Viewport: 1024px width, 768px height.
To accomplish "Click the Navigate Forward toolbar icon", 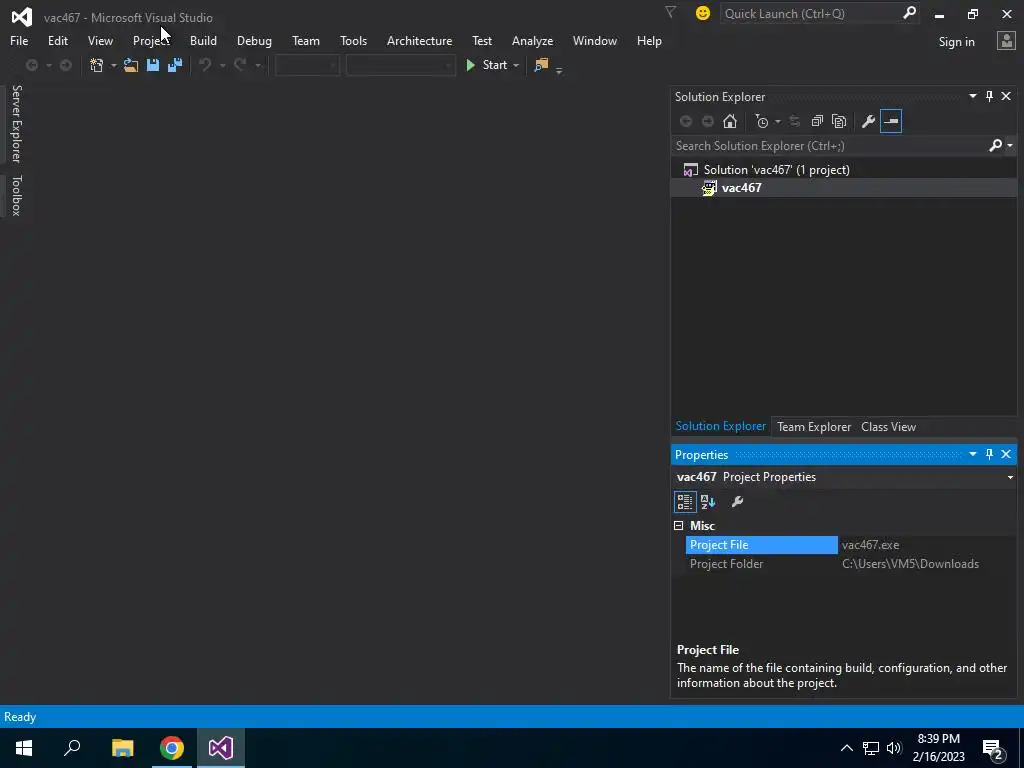I will pyautogui.click(x=65, y=65).
